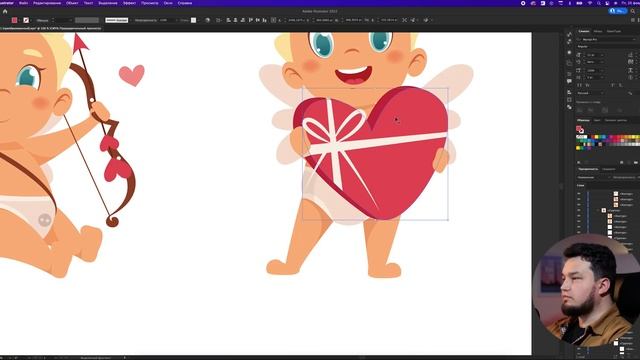Click the stroke color box in control bar
Viewport: 640px width, 360px height.
click(x=26, y=20)
